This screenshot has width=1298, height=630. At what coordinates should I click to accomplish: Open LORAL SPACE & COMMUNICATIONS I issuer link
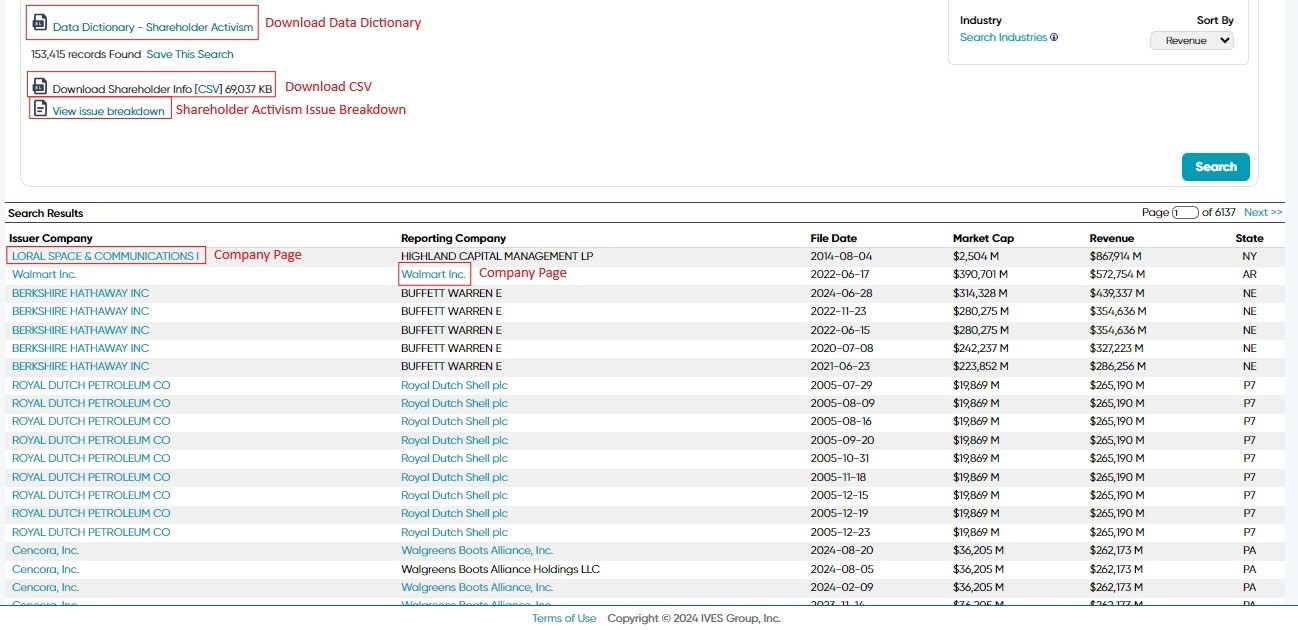(106, 256)
